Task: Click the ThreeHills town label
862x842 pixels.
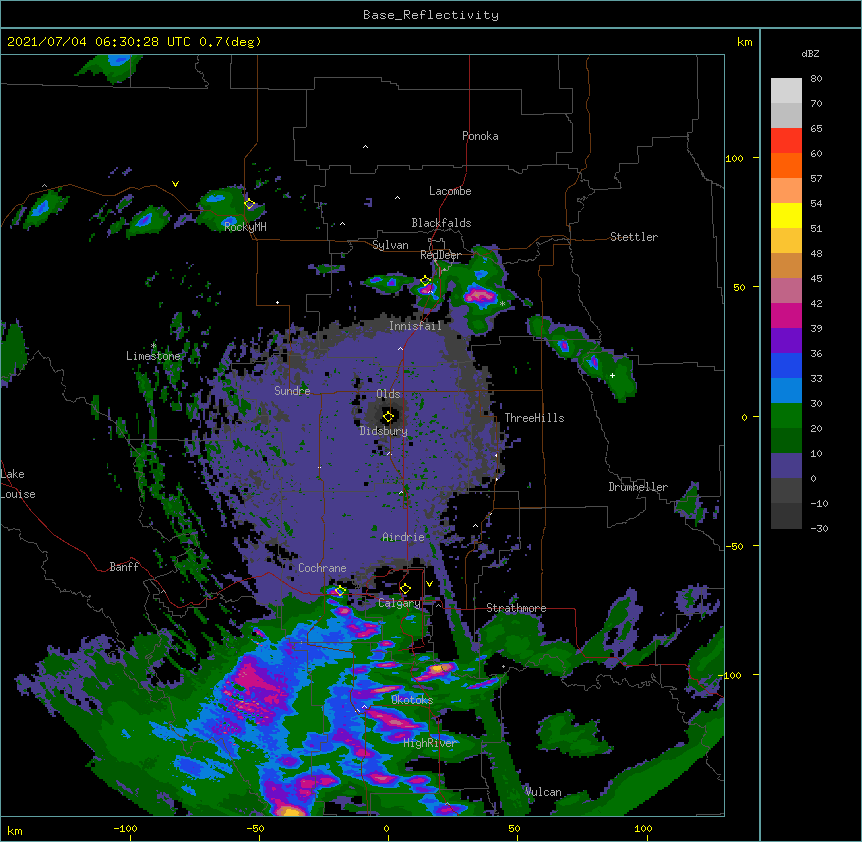Action: pyautogui.click(x=534, y=418)
